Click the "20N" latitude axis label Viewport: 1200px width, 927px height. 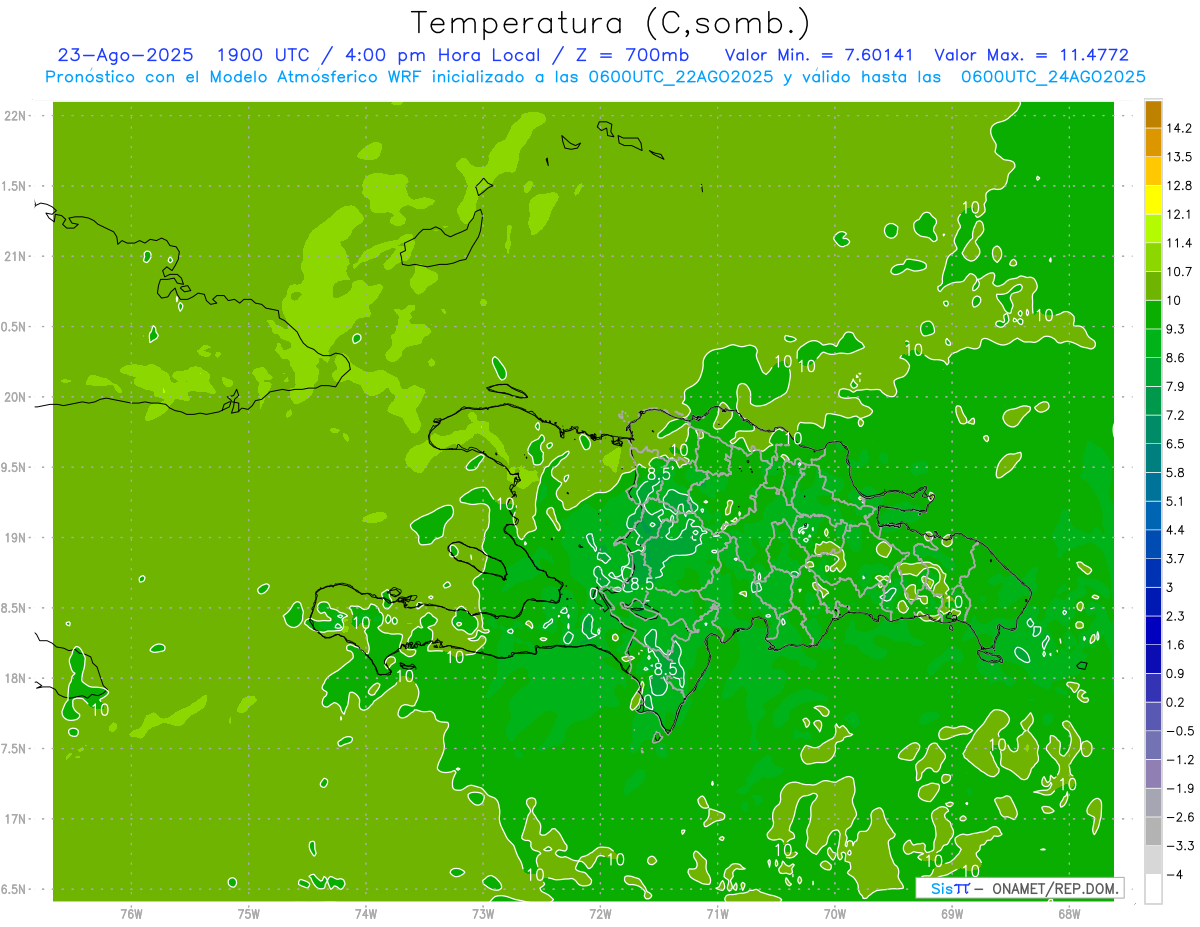[14, 397]
